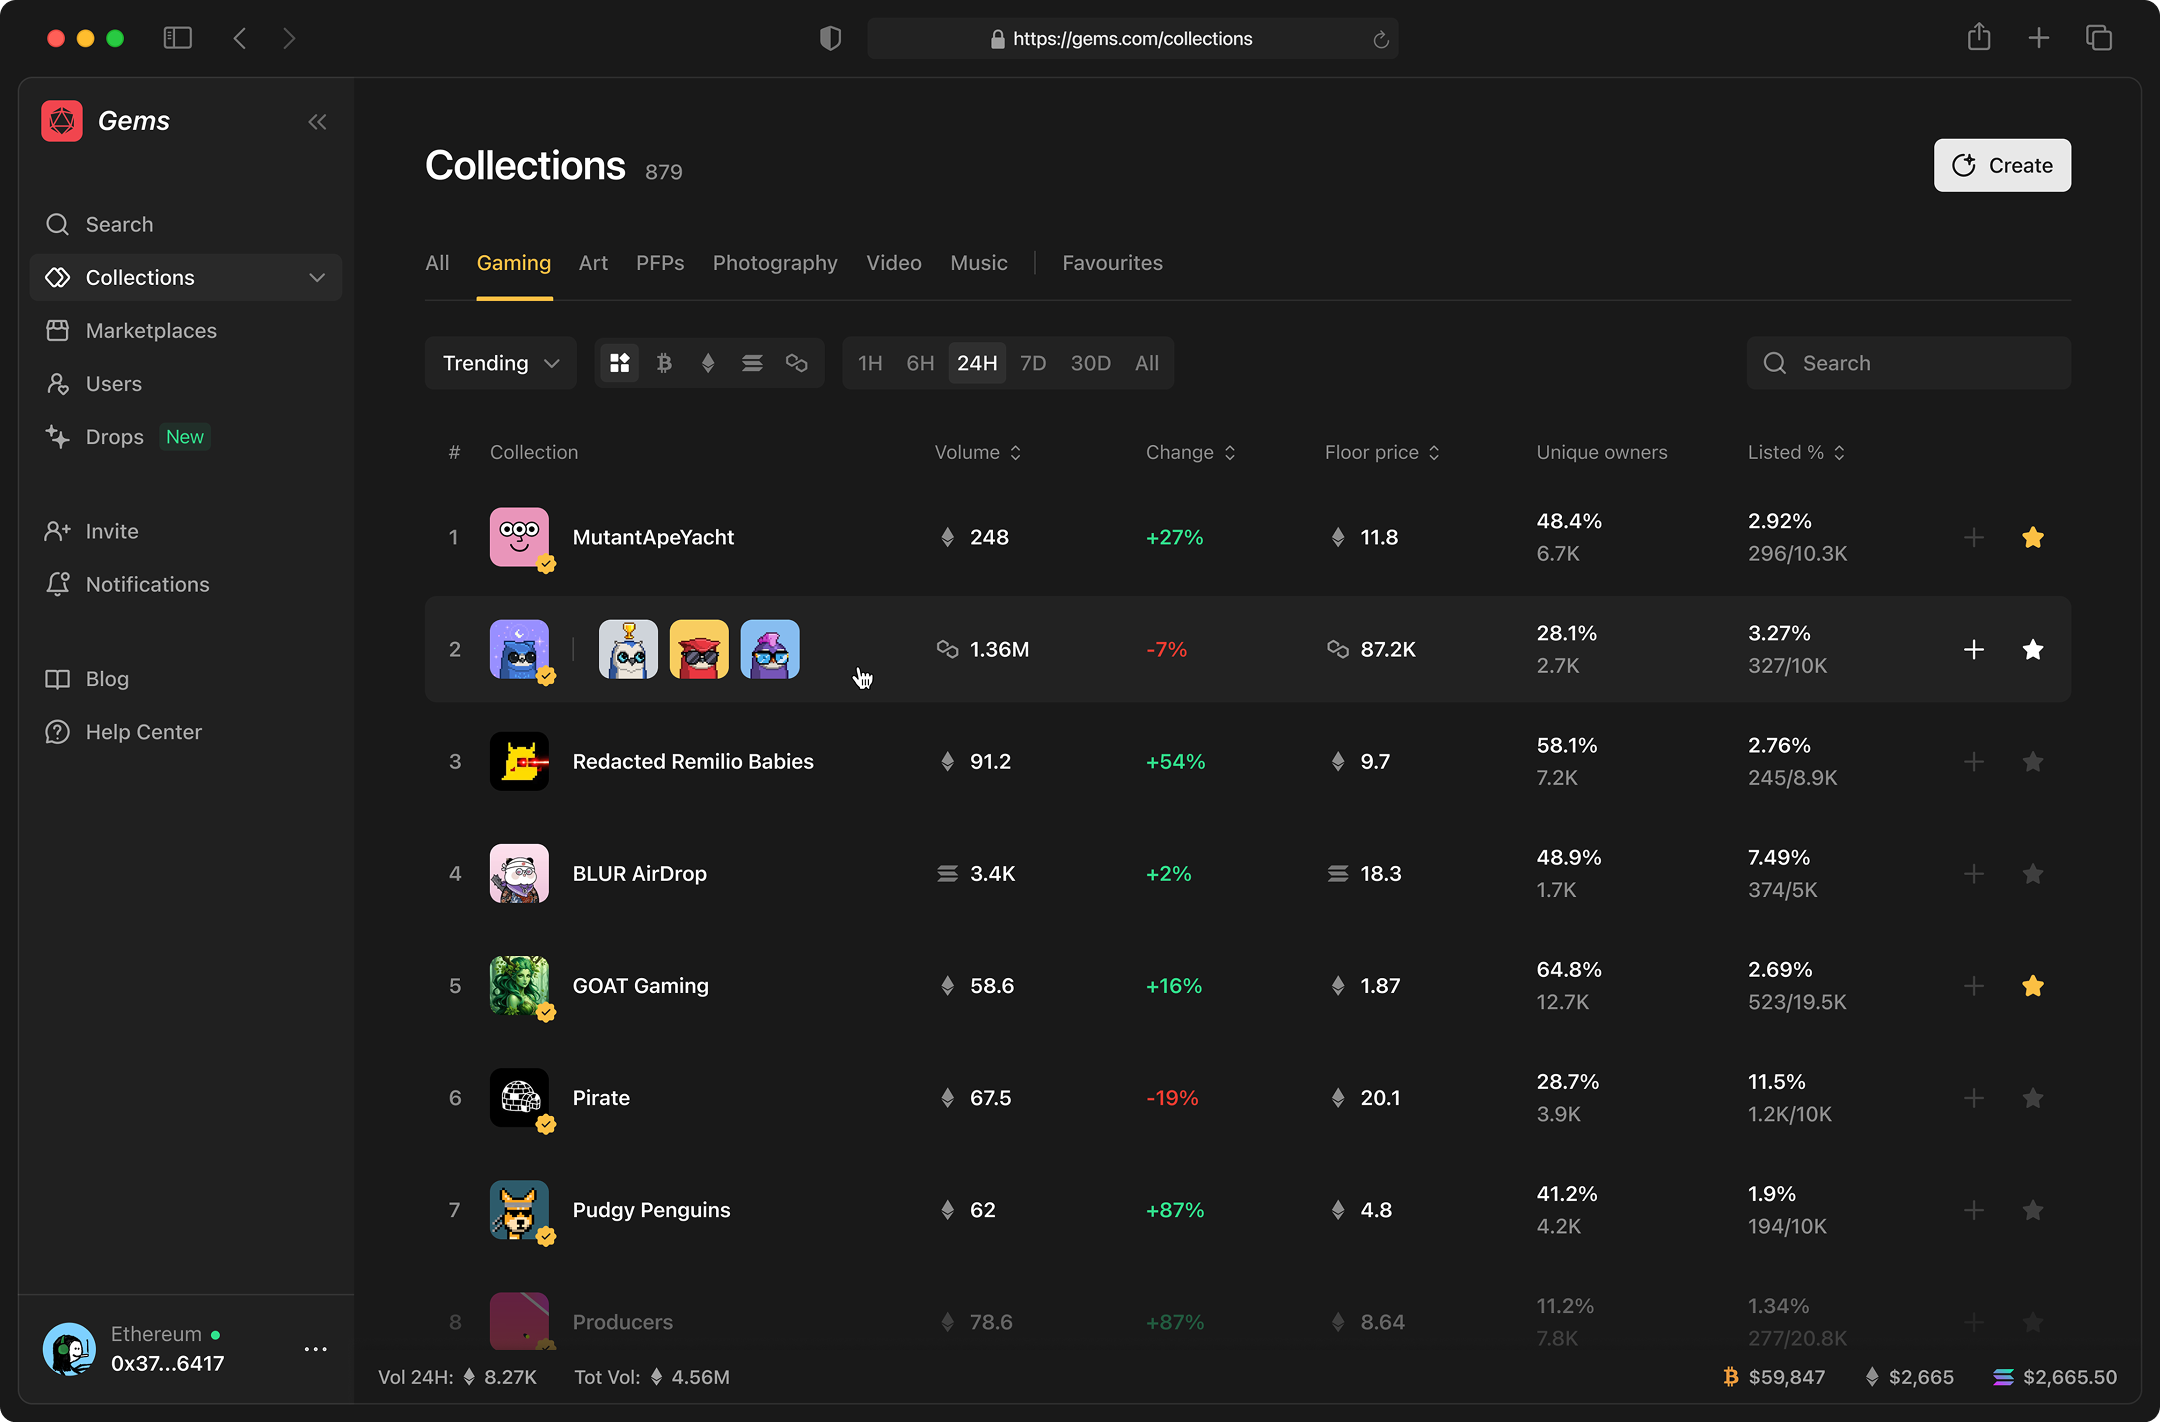This screenshot has width=2160, height=1423.
Task: Select the Solana currency filter icon
Action: tap(753, 363)
